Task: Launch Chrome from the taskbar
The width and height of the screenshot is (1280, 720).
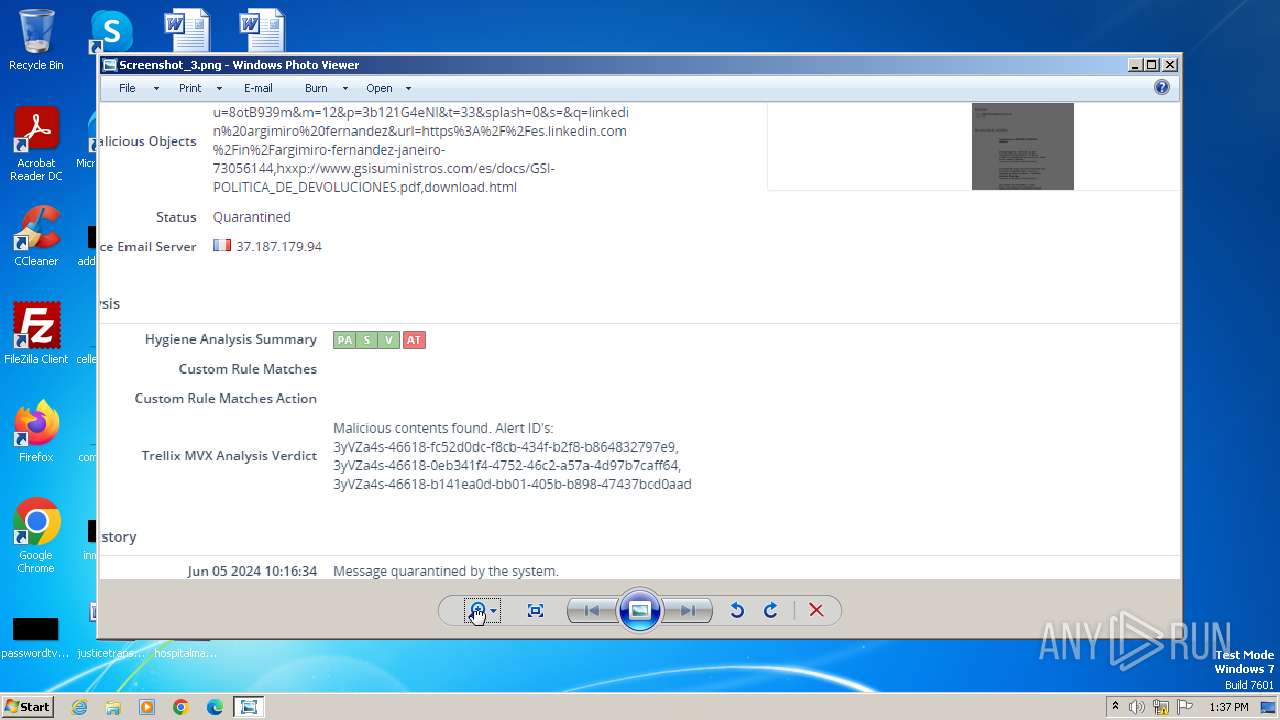Action: tap(181, 707)
